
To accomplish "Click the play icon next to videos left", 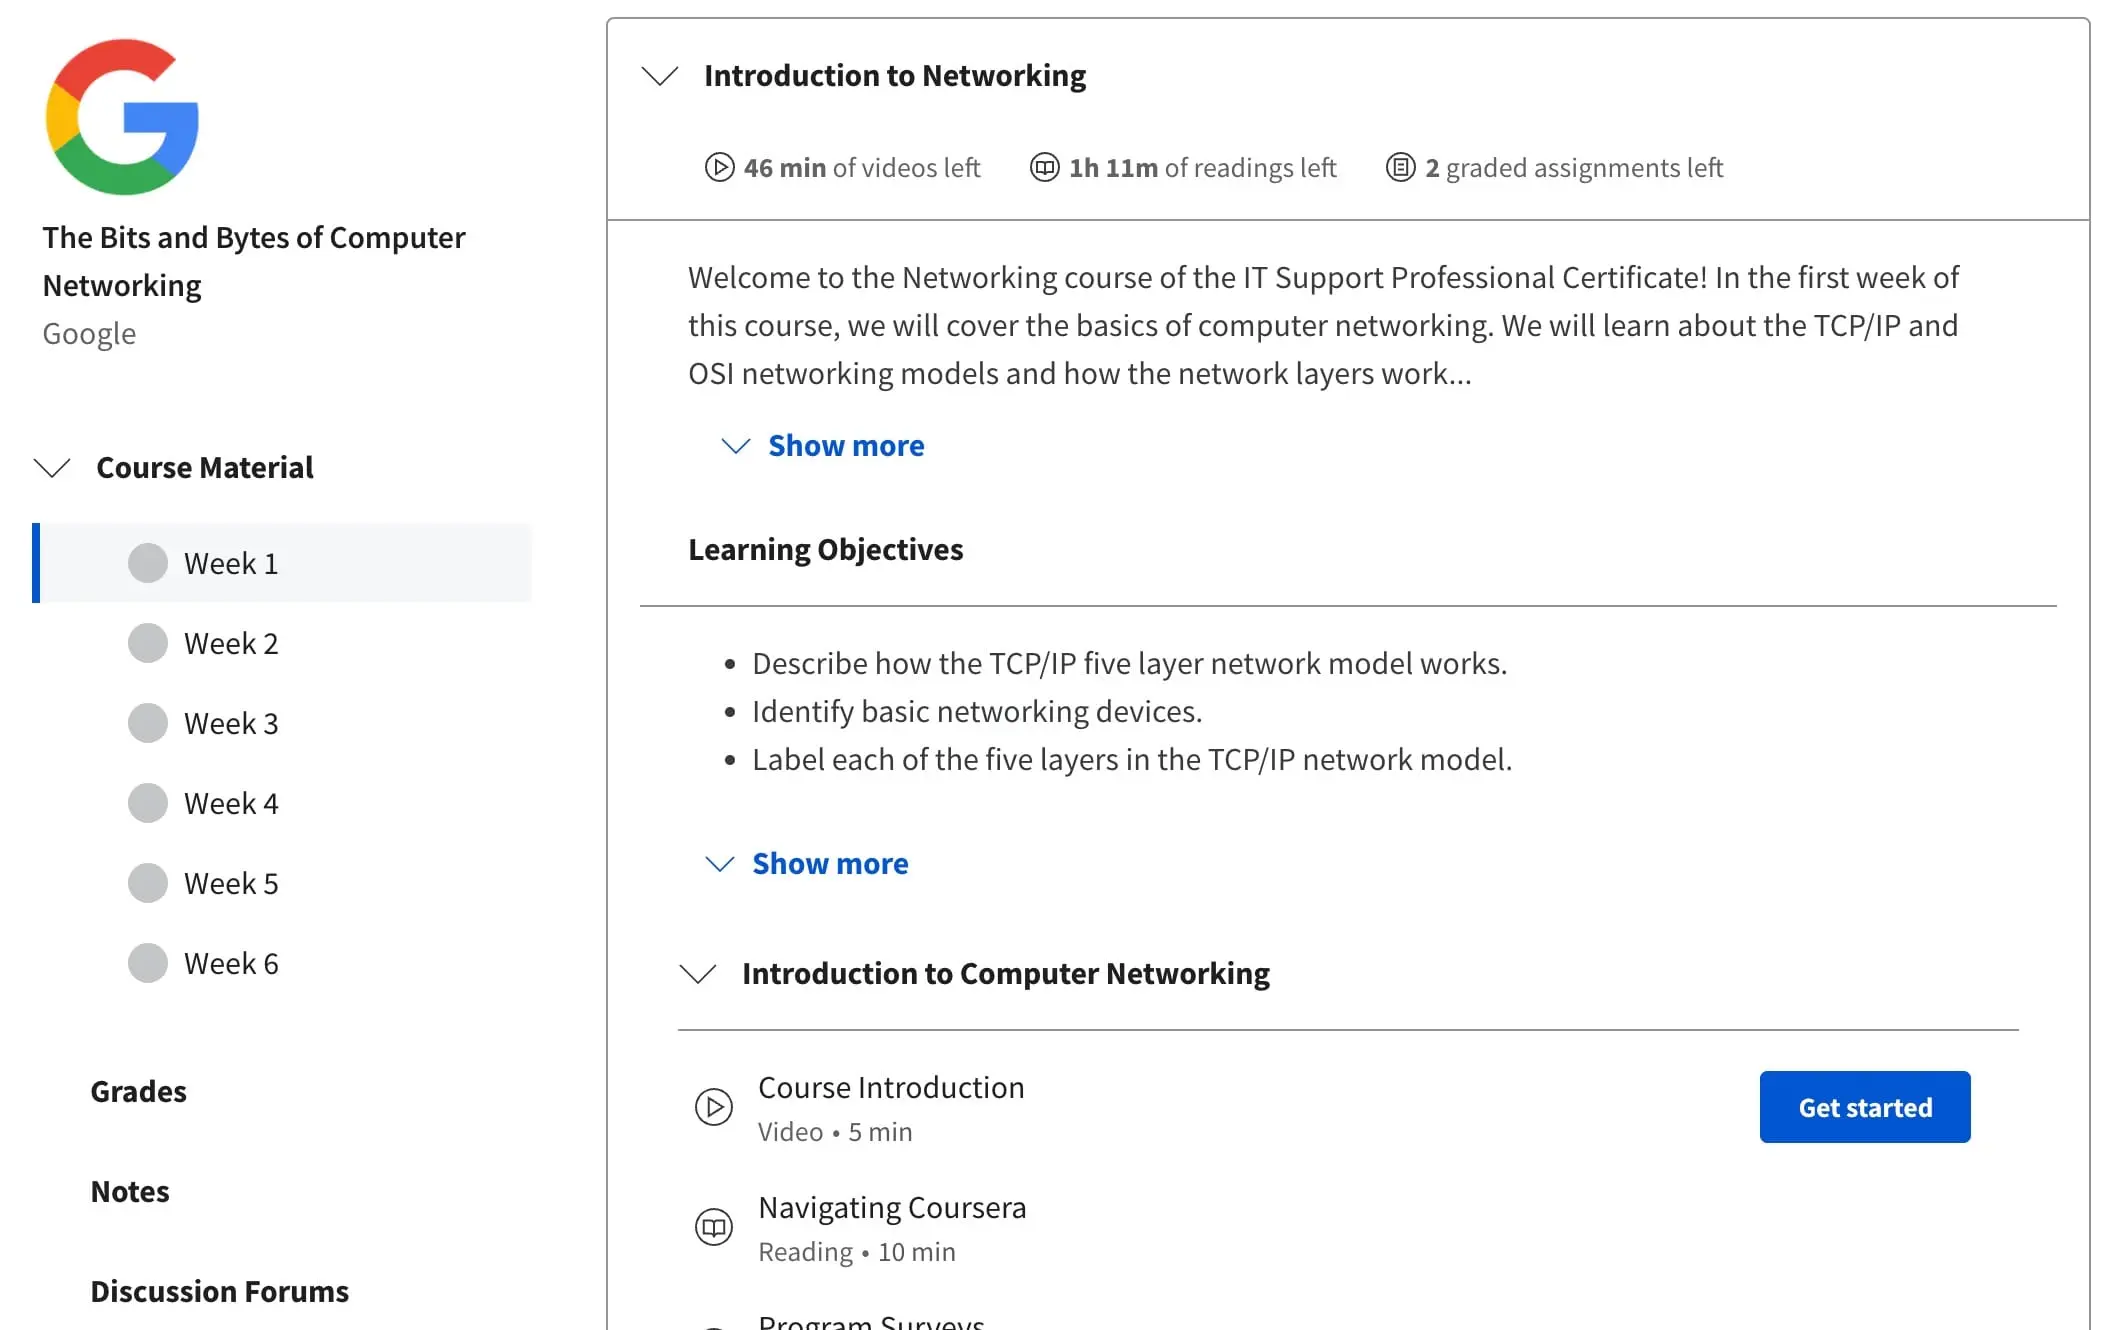I will (719, 167).
